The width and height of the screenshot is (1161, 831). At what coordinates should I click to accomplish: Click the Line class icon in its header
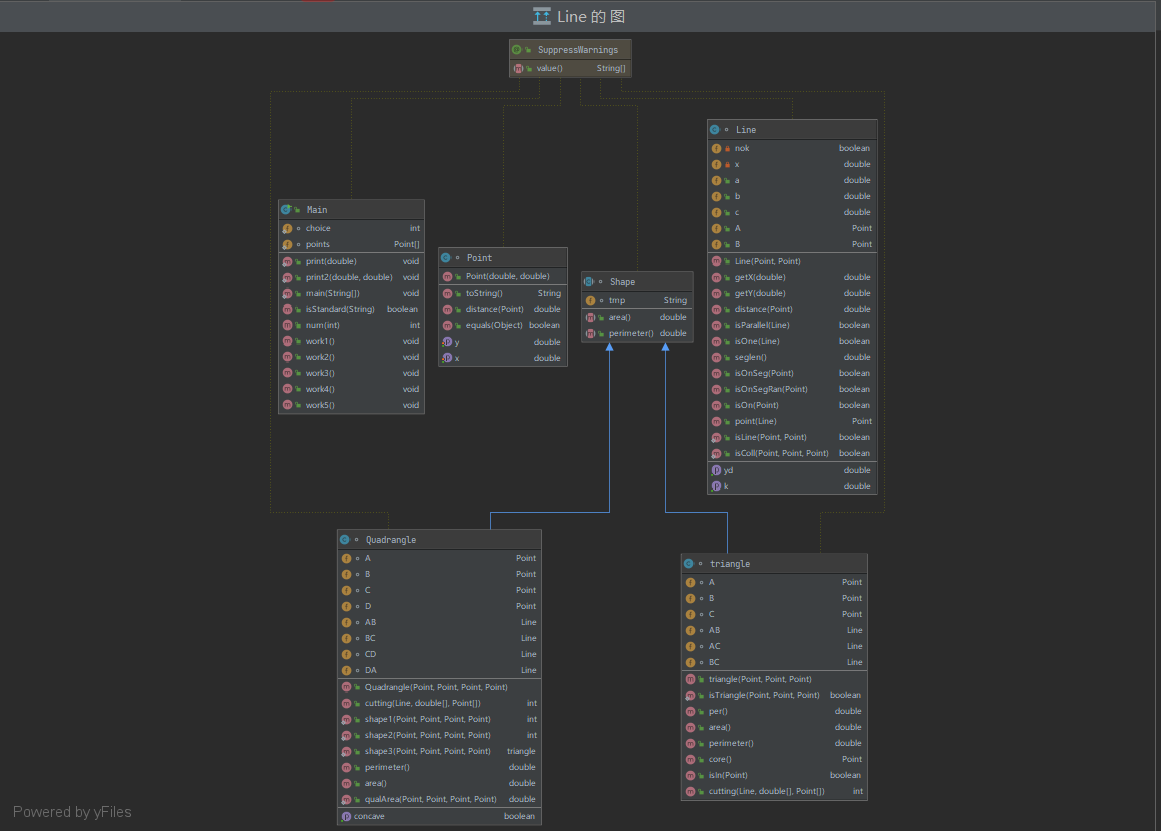click(714, 130)
